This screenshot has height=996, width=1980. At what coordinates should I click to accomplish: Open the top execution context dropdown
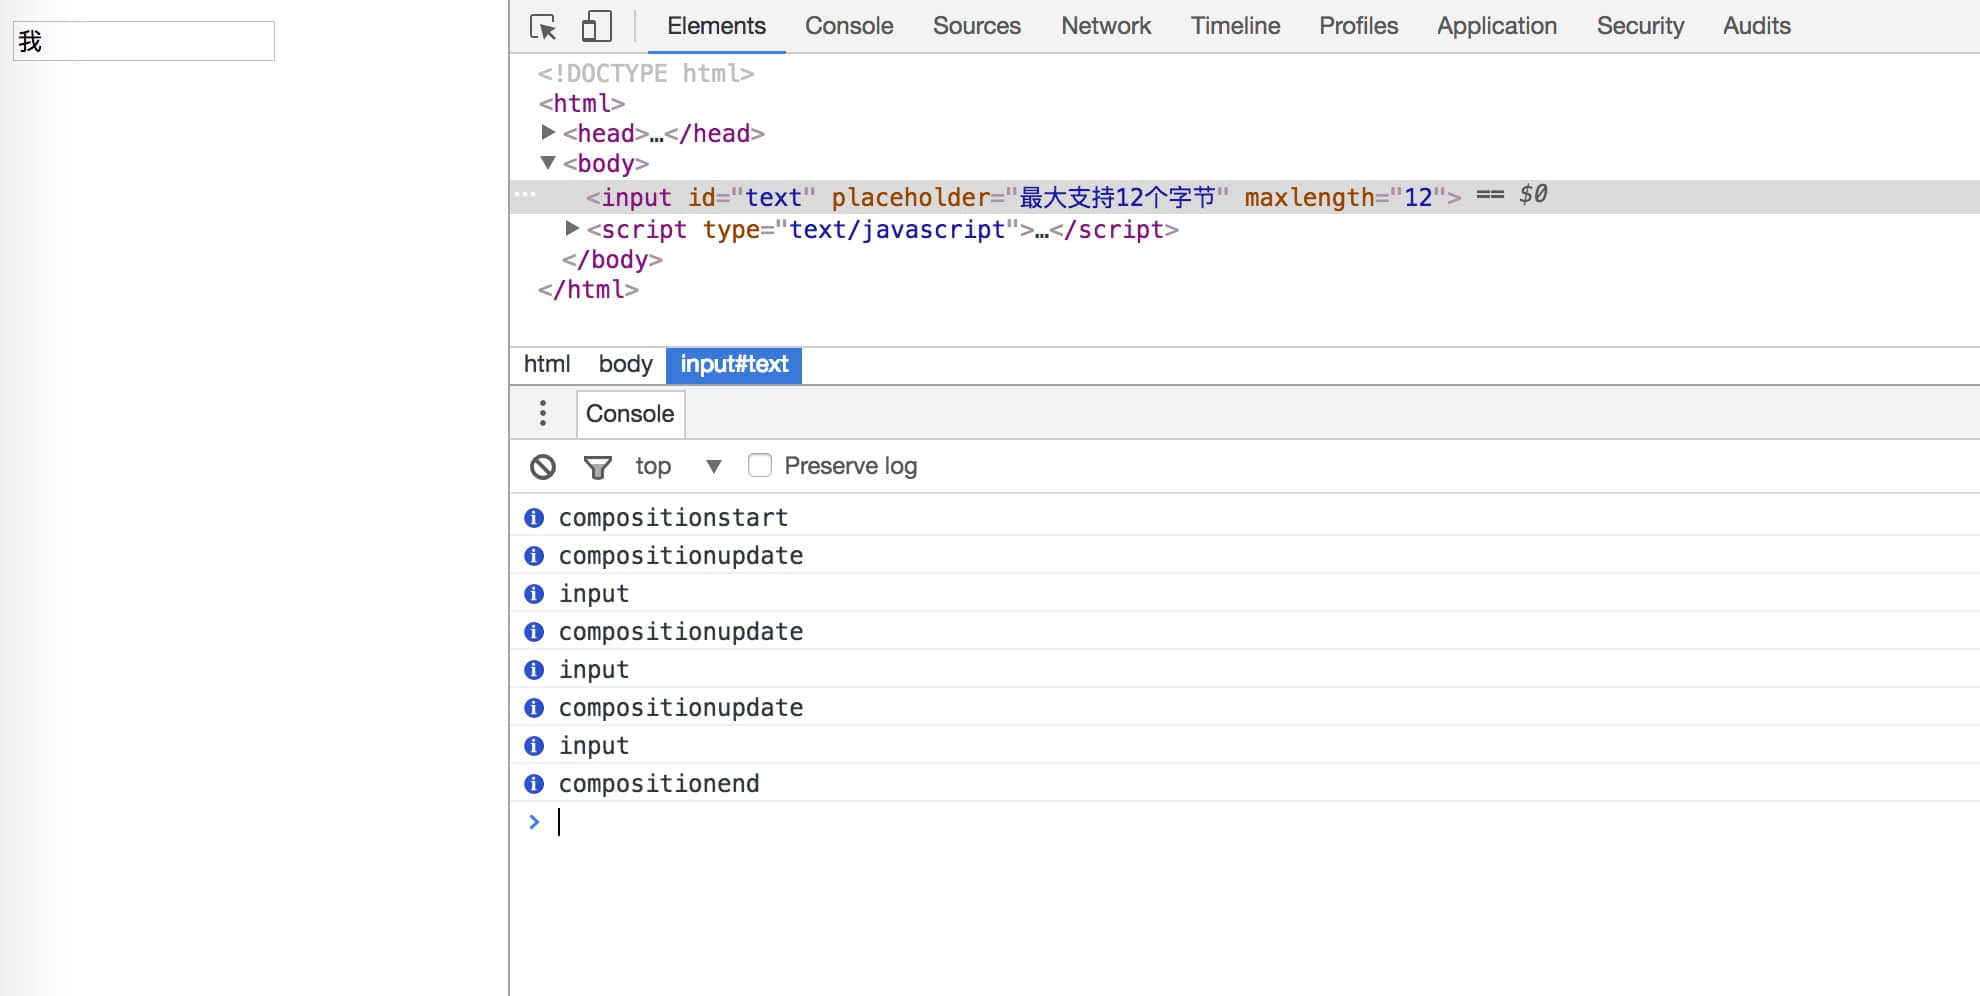pyautogui.click(x=678, y=467)
